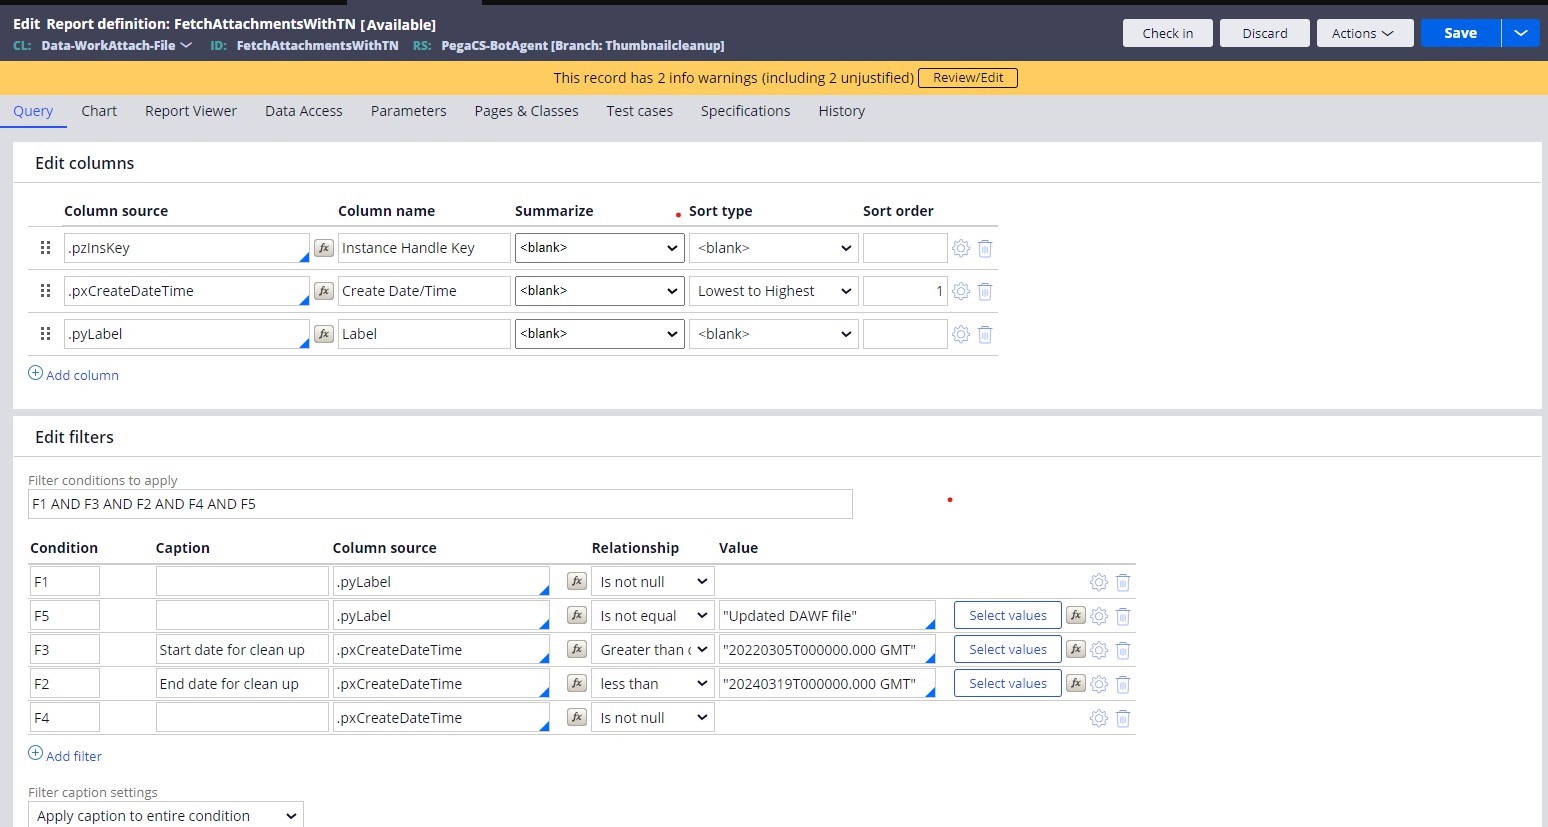The width and height of the screenshot is (1548, 827).
Task: Delete filter F2 row
Action: coord(1123,684)
